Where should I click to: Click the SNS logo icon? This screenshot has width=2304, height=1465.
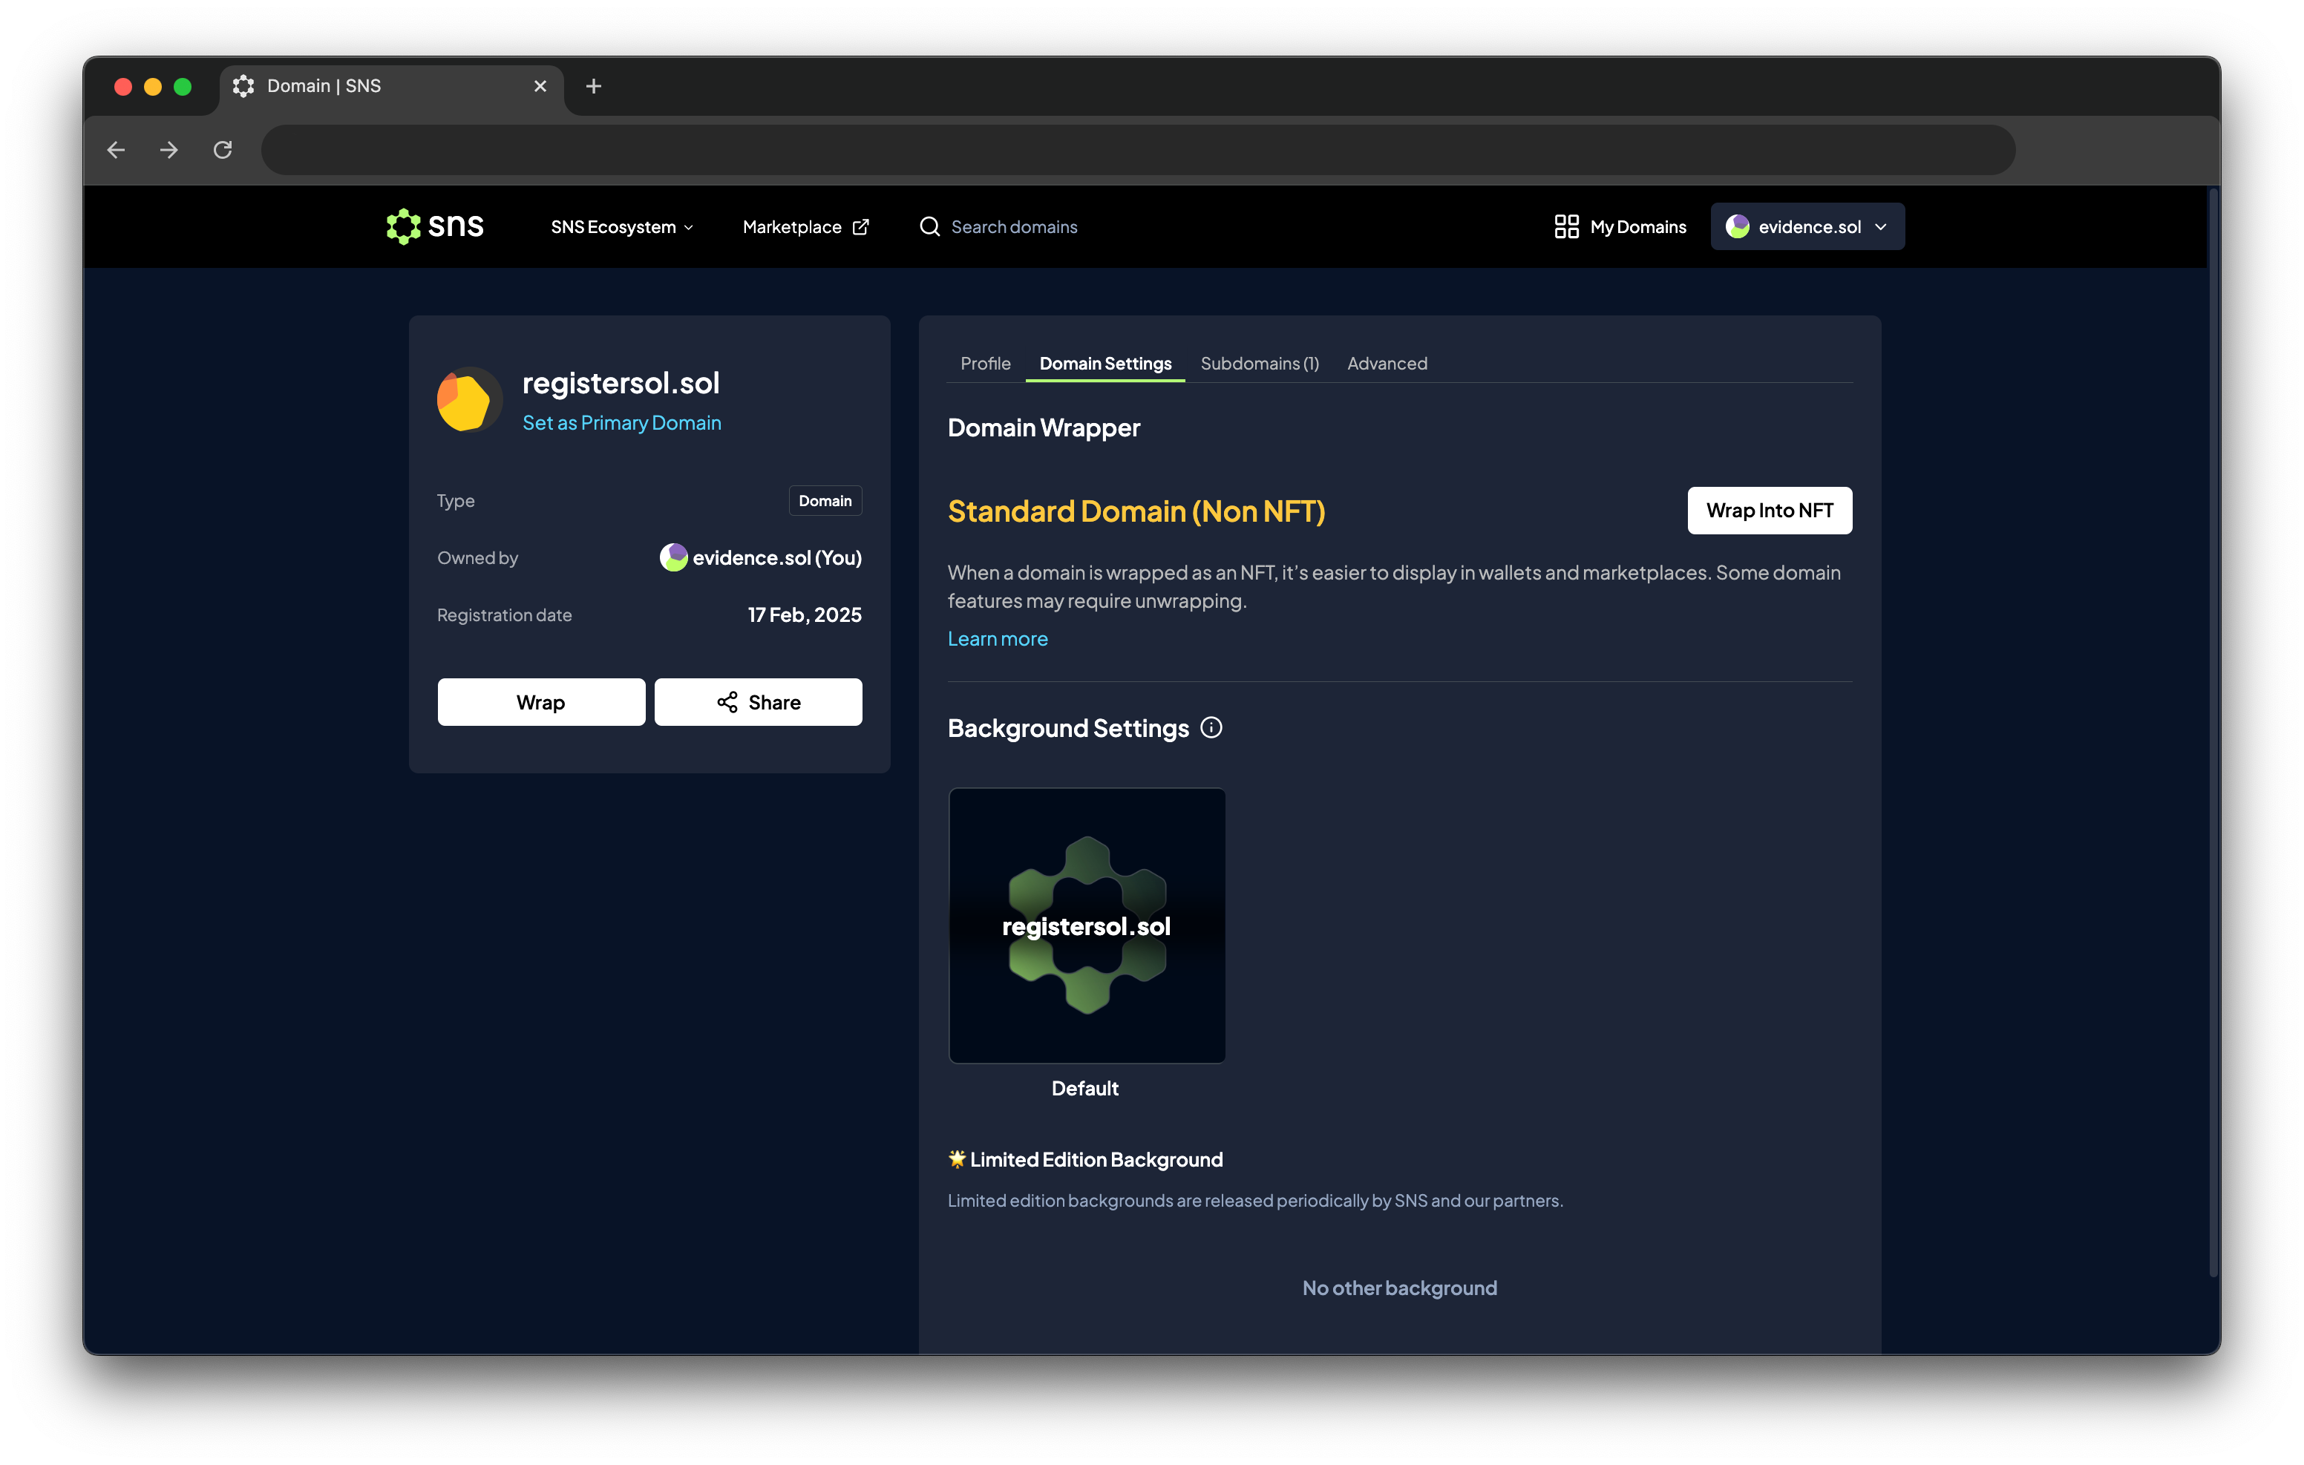(x=404, y=227)
